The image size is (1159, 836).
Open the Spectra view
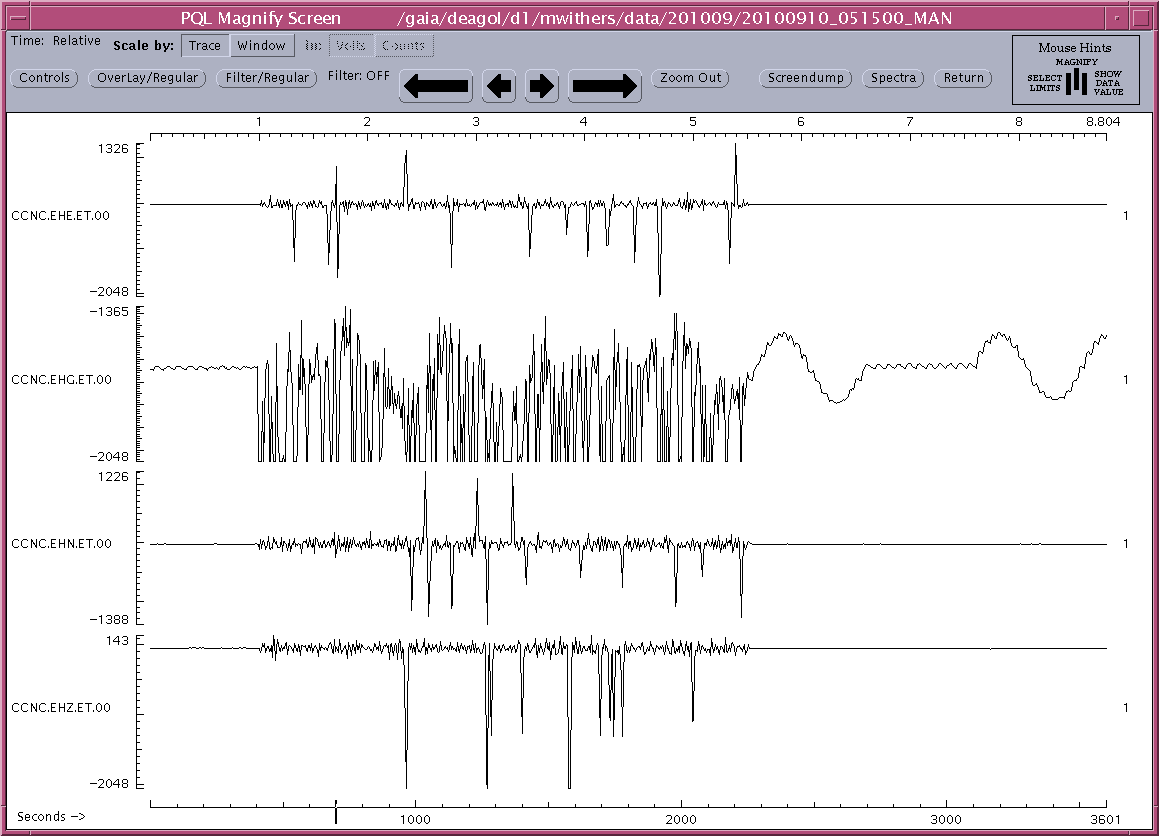[x=893, y=78]
